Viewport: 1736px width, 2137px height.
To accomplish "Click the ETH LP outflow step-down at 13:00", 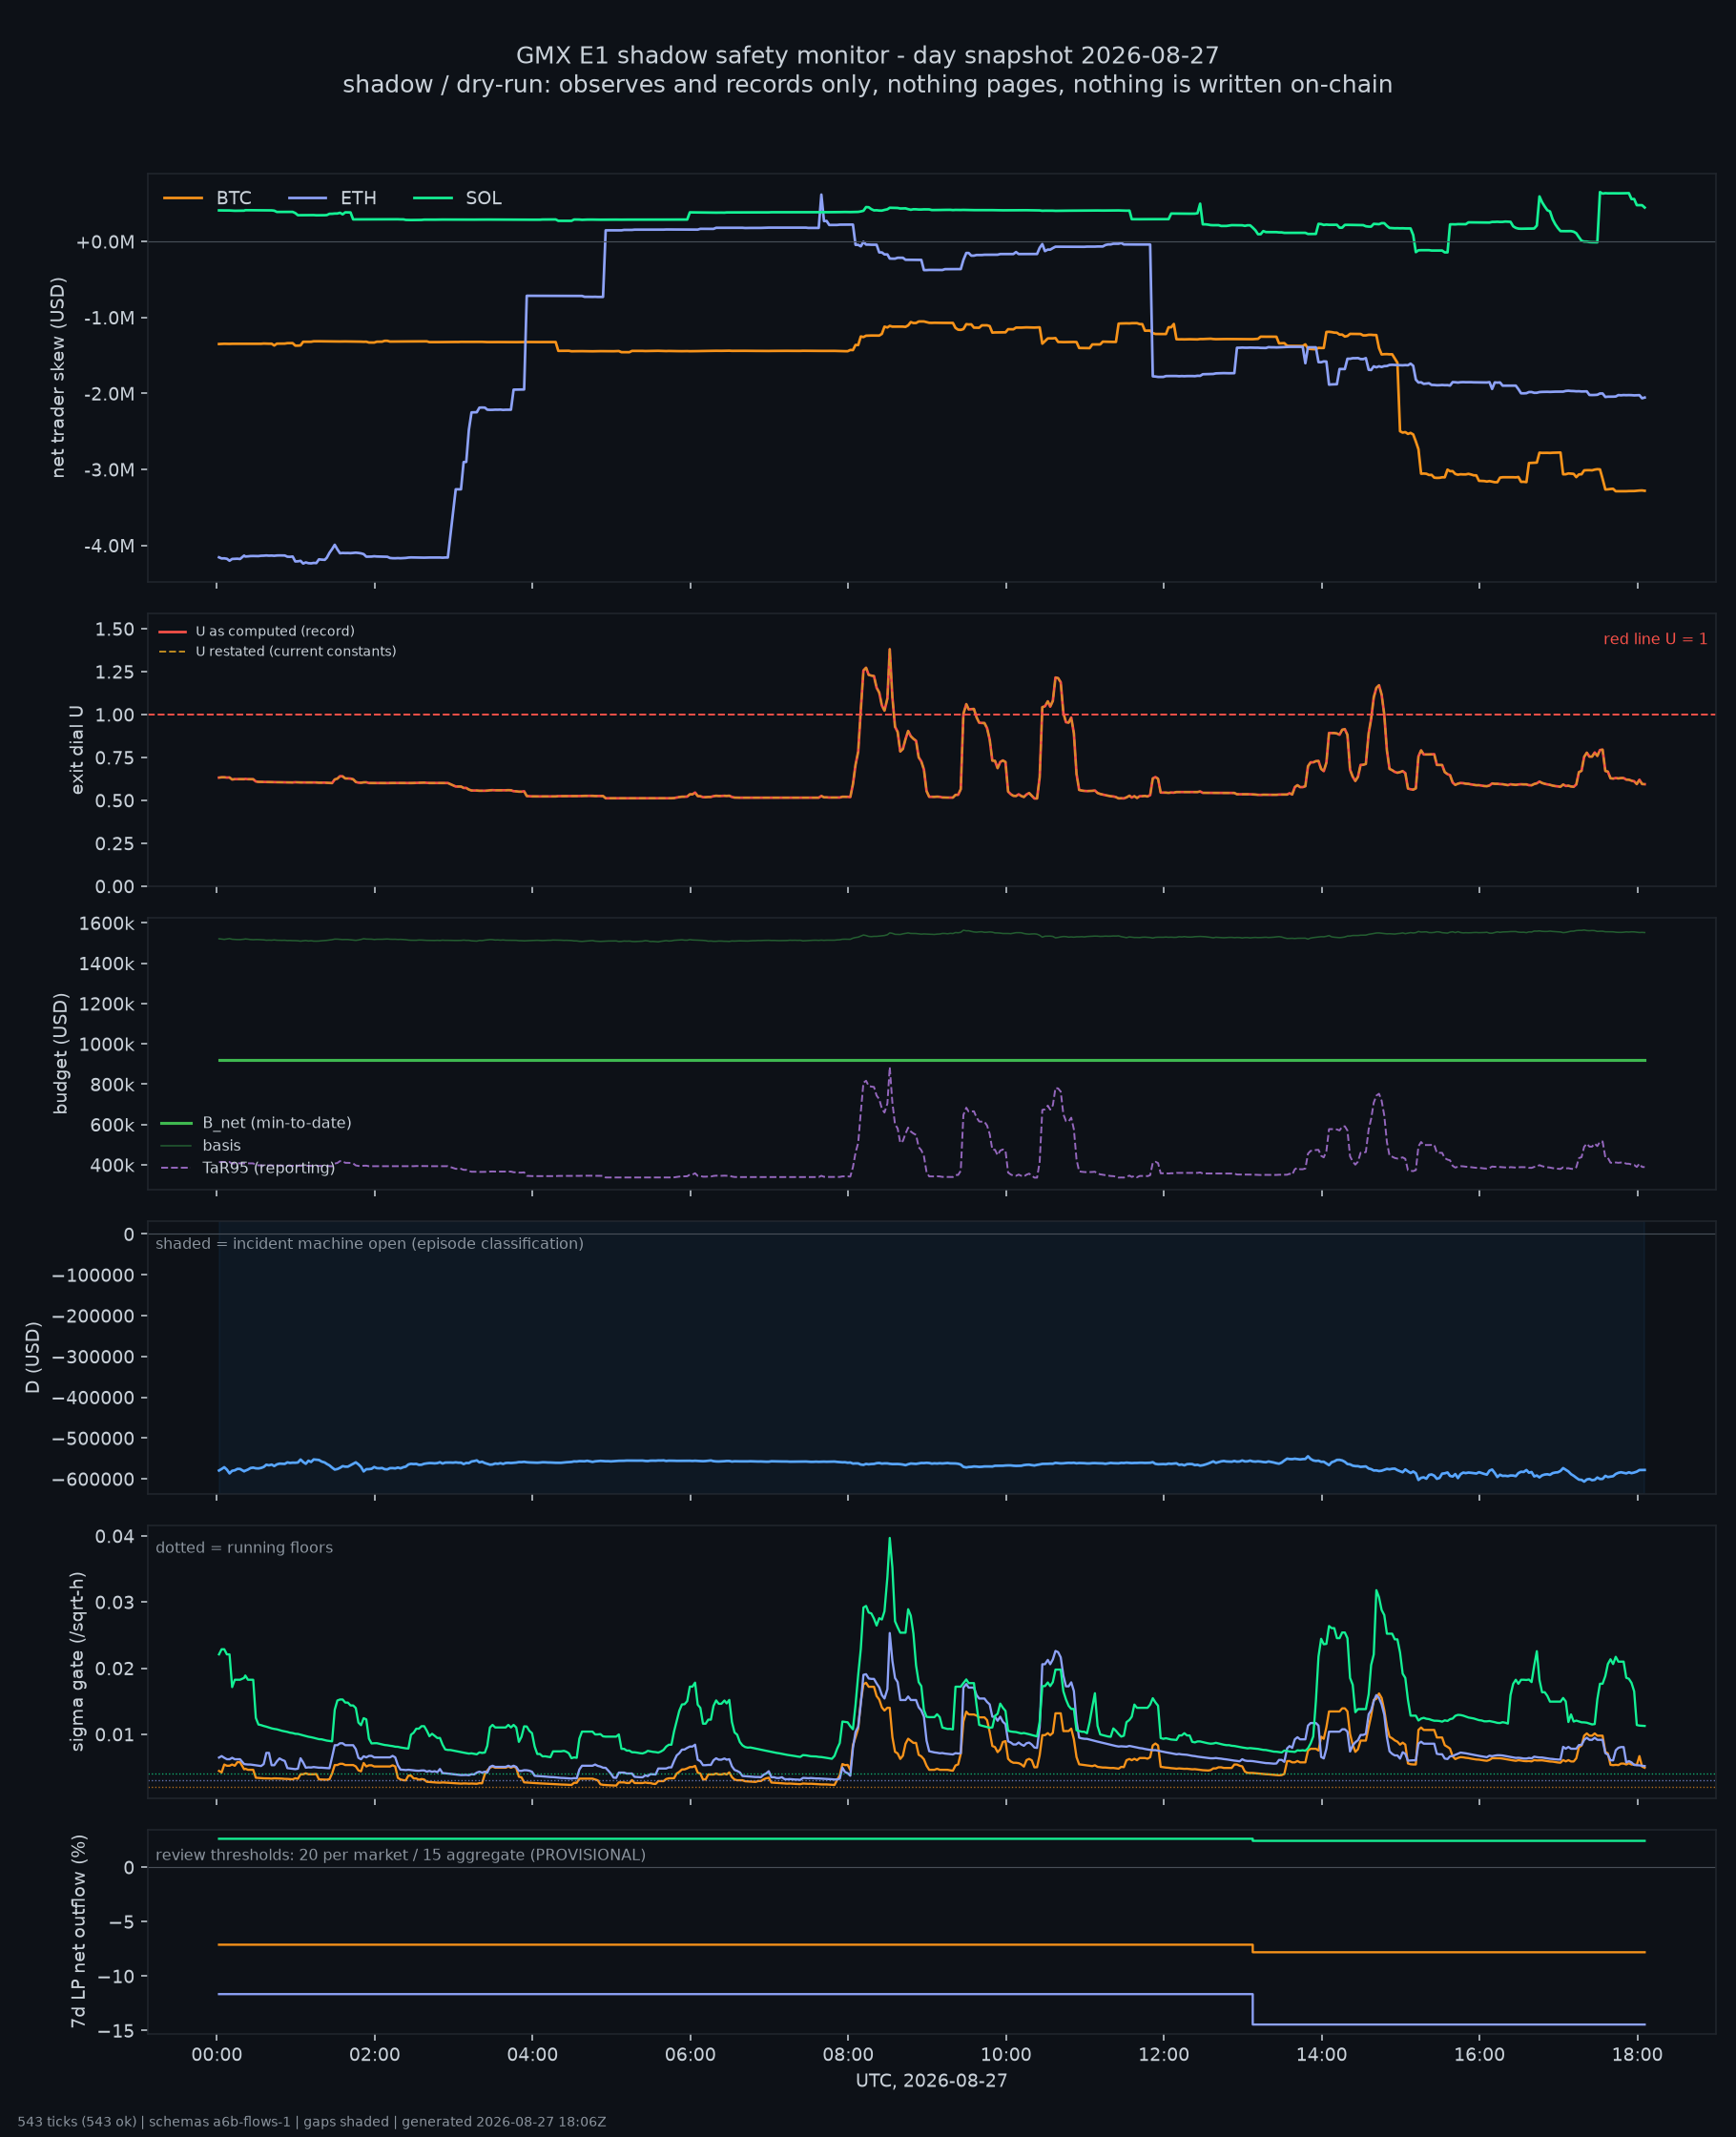I will coord(1253,2009).
